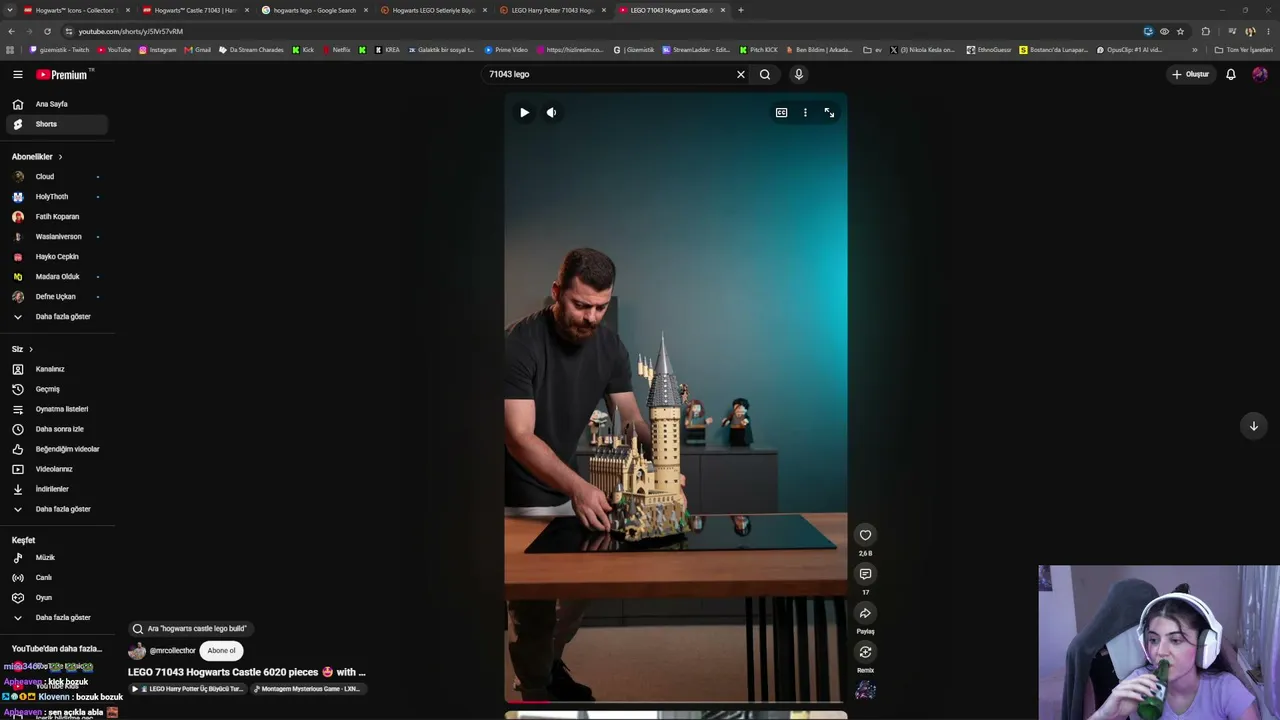Reload the page

tap(47, 31)
